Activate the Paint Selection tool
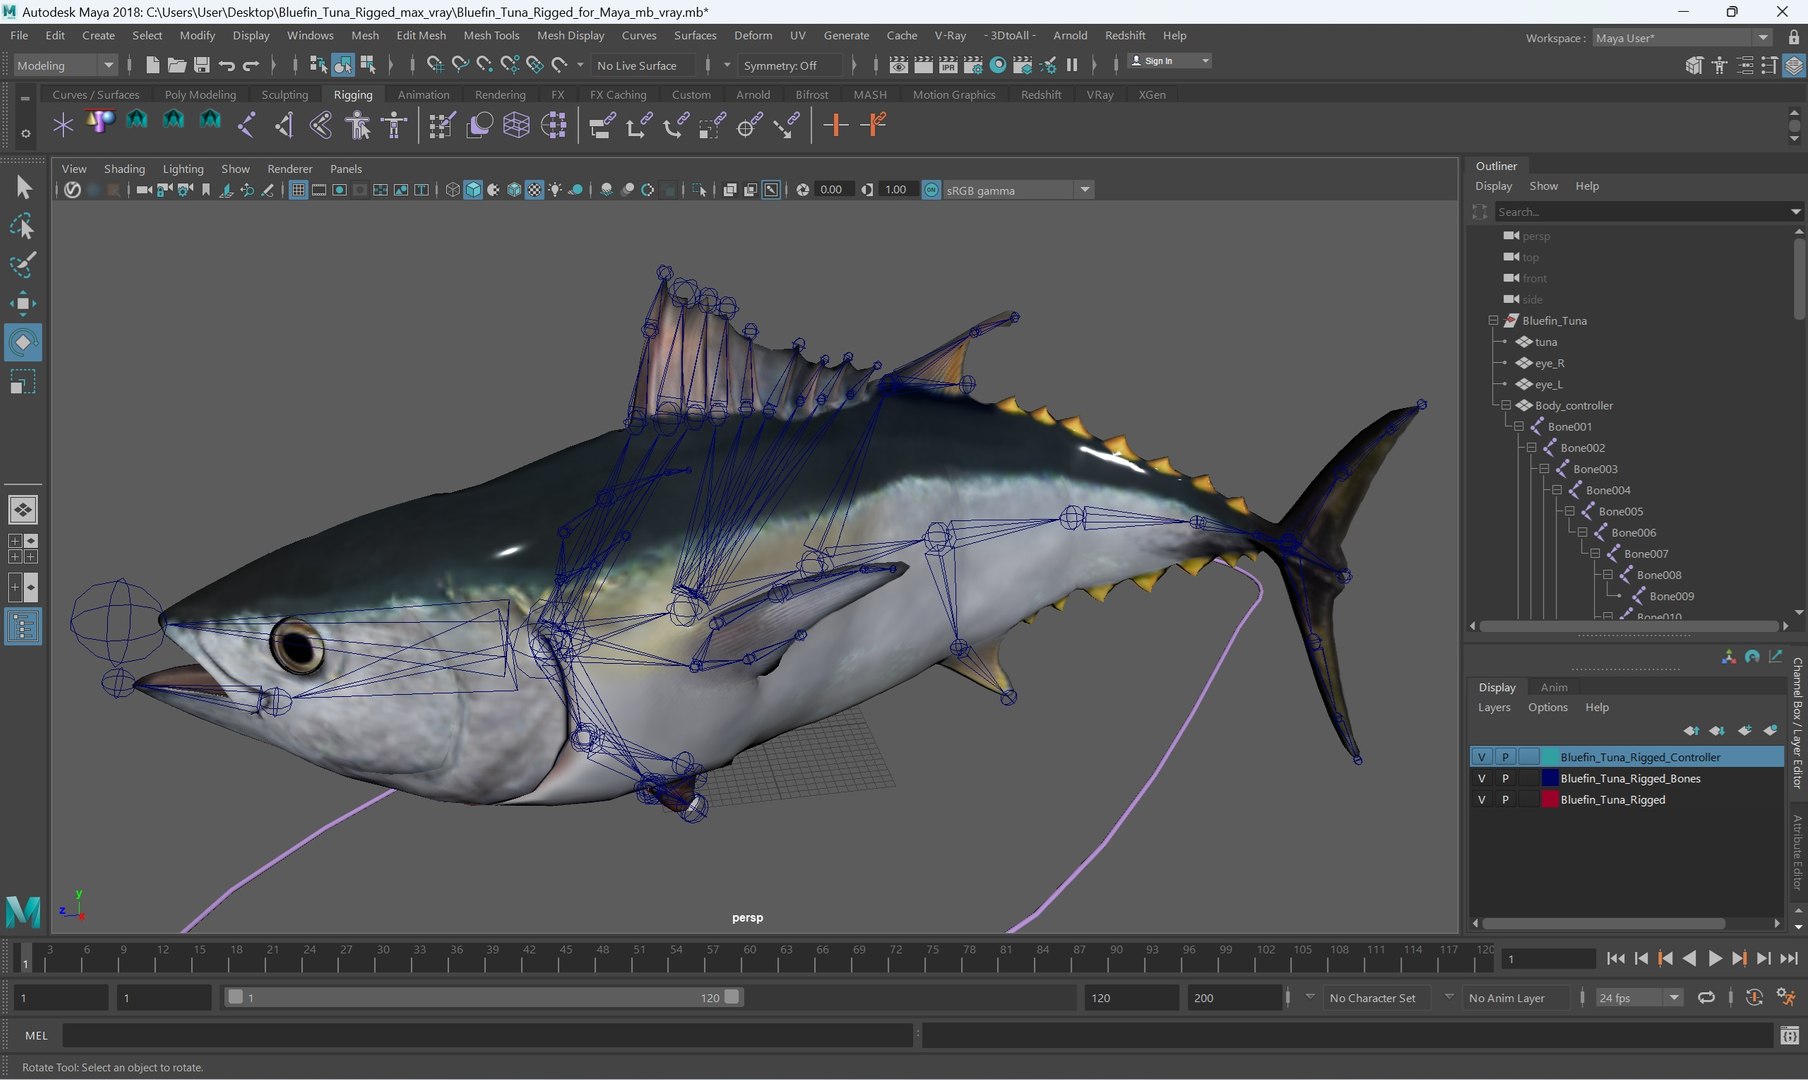Viewport: 1808px width, 1080px height. [22, 264]
